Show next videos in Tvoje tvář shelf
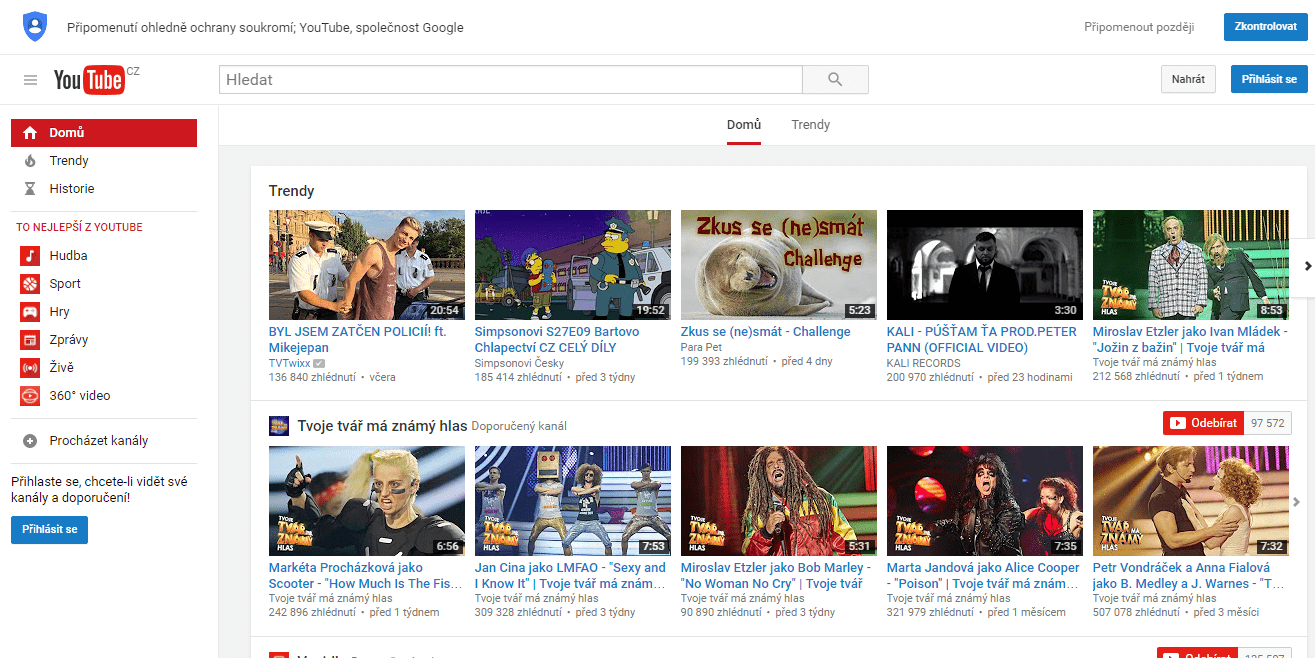The image size is (1315, 658). pyautogui.click(x=1297, y=502)
